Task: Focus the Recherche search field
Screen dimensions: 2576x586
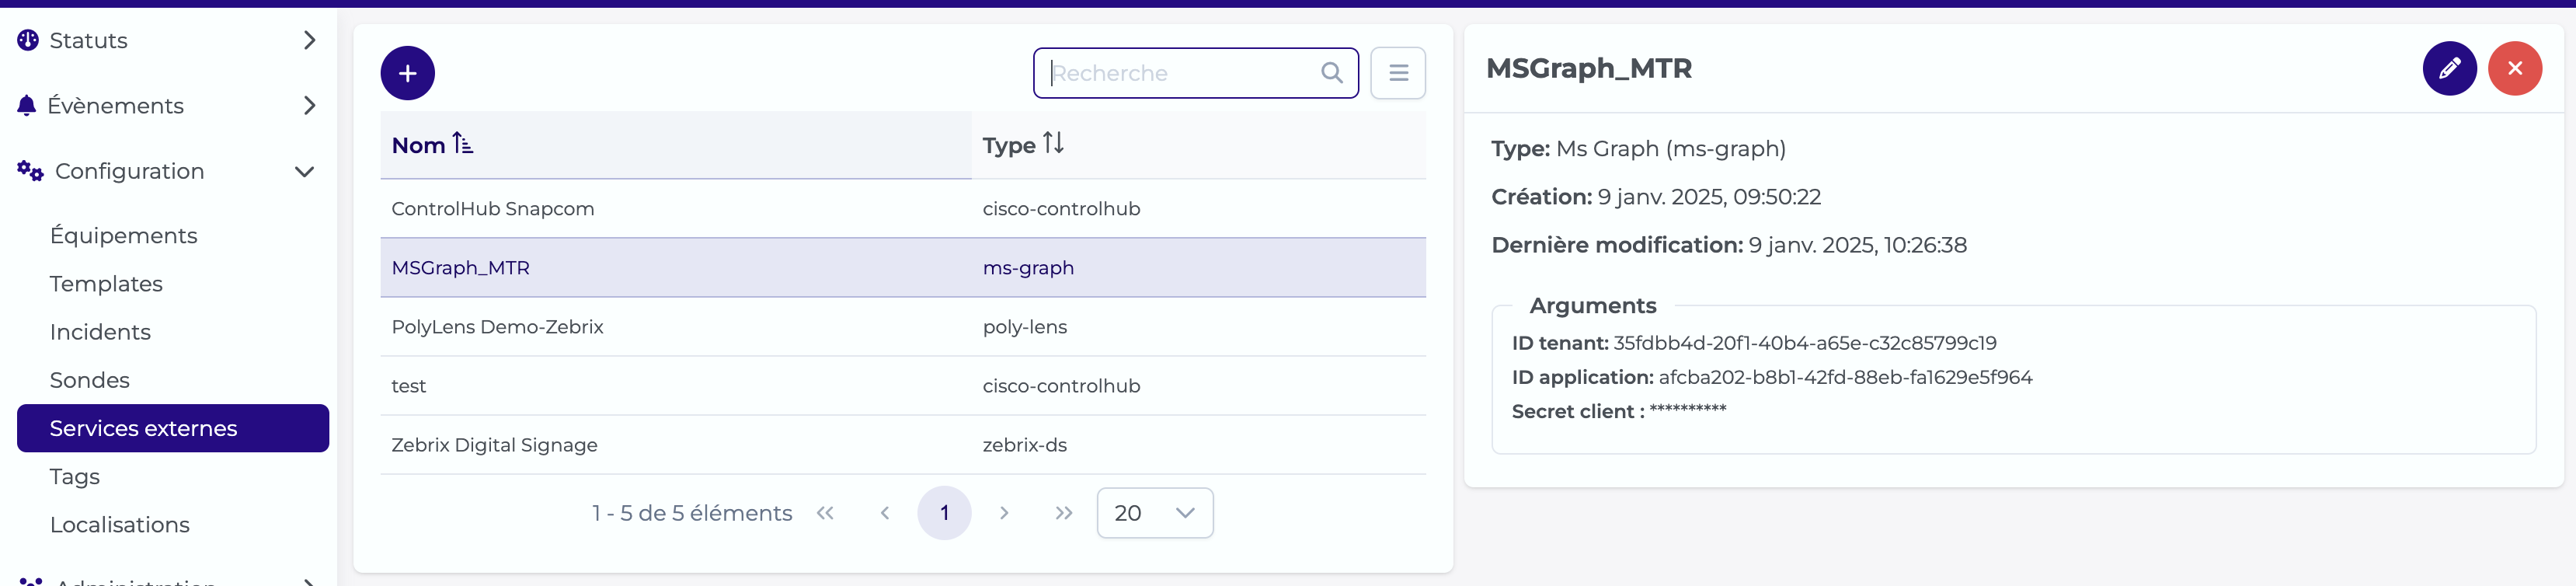Action: pyautogui.click(x=1182, y=73)
